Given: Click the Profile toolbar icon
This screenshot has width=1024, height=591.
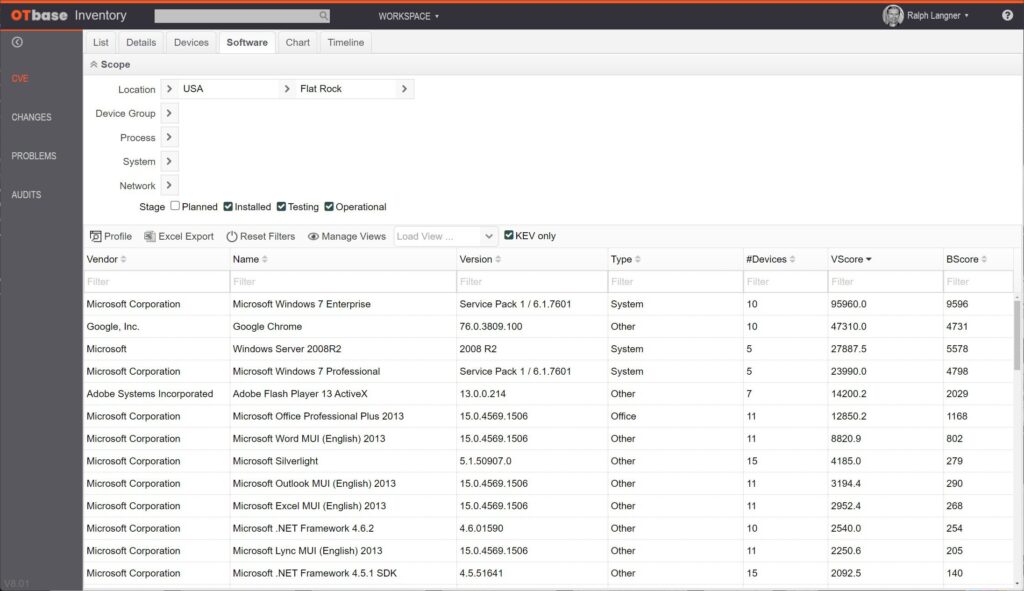Looking at the screenshot, I should 96,237.
